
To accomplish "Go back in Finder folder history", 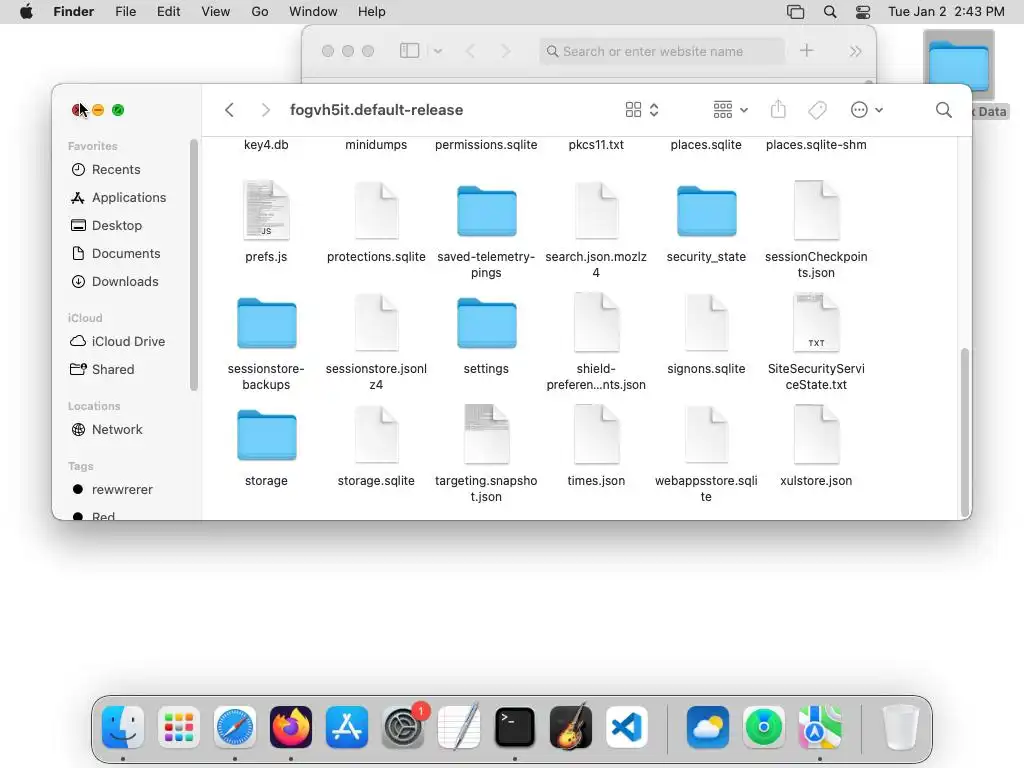I will [229, 110].
